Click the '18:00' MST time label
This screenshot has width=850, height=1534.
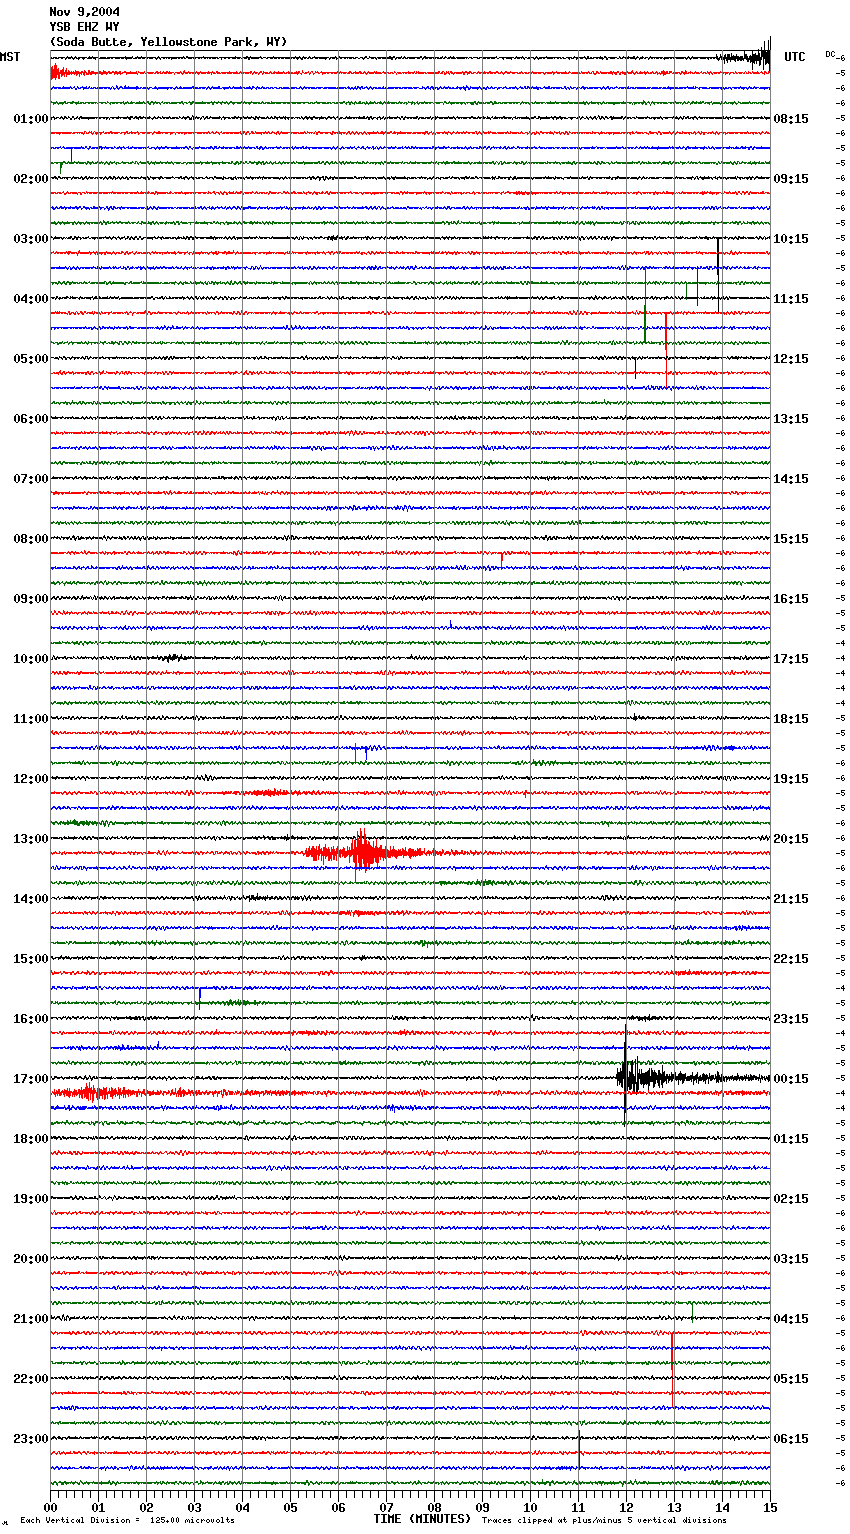pos(31,1139)
